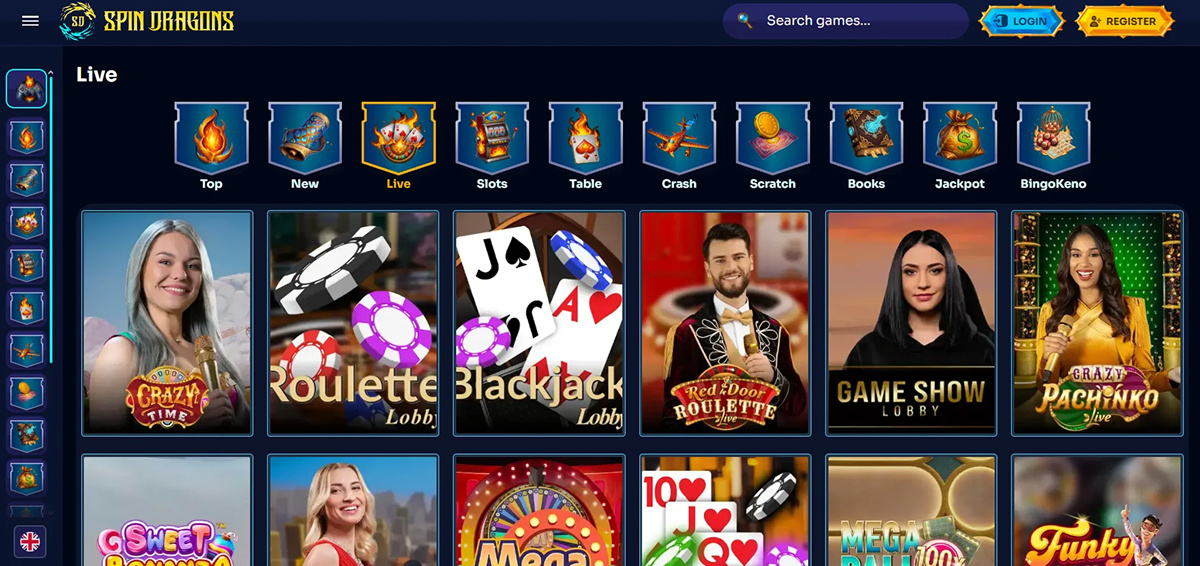1200x566 pixels.
Task: Select the BingoKeno category icon
Action: pyautogui.click(x=1053, y=138)
